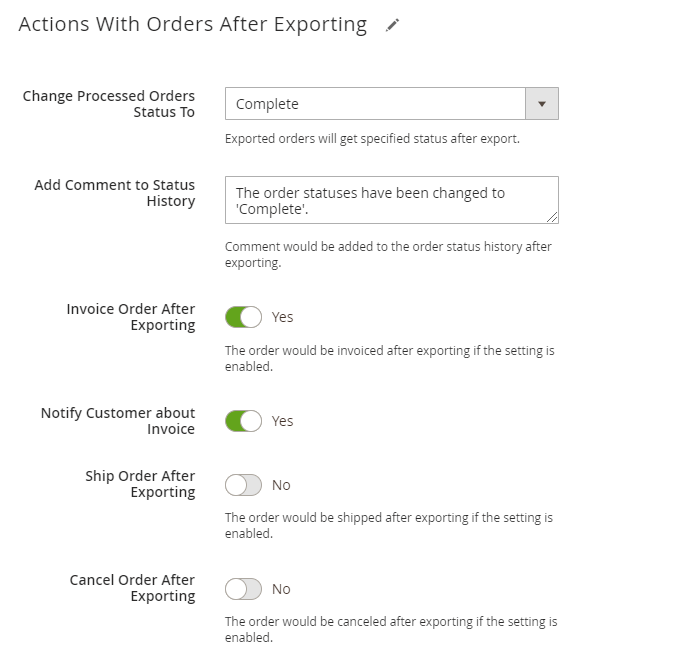This screenshot has height=662, width=684.
Task: Click 'Yes' text beside Notify Customer toggle
Action: coord(283,421)
